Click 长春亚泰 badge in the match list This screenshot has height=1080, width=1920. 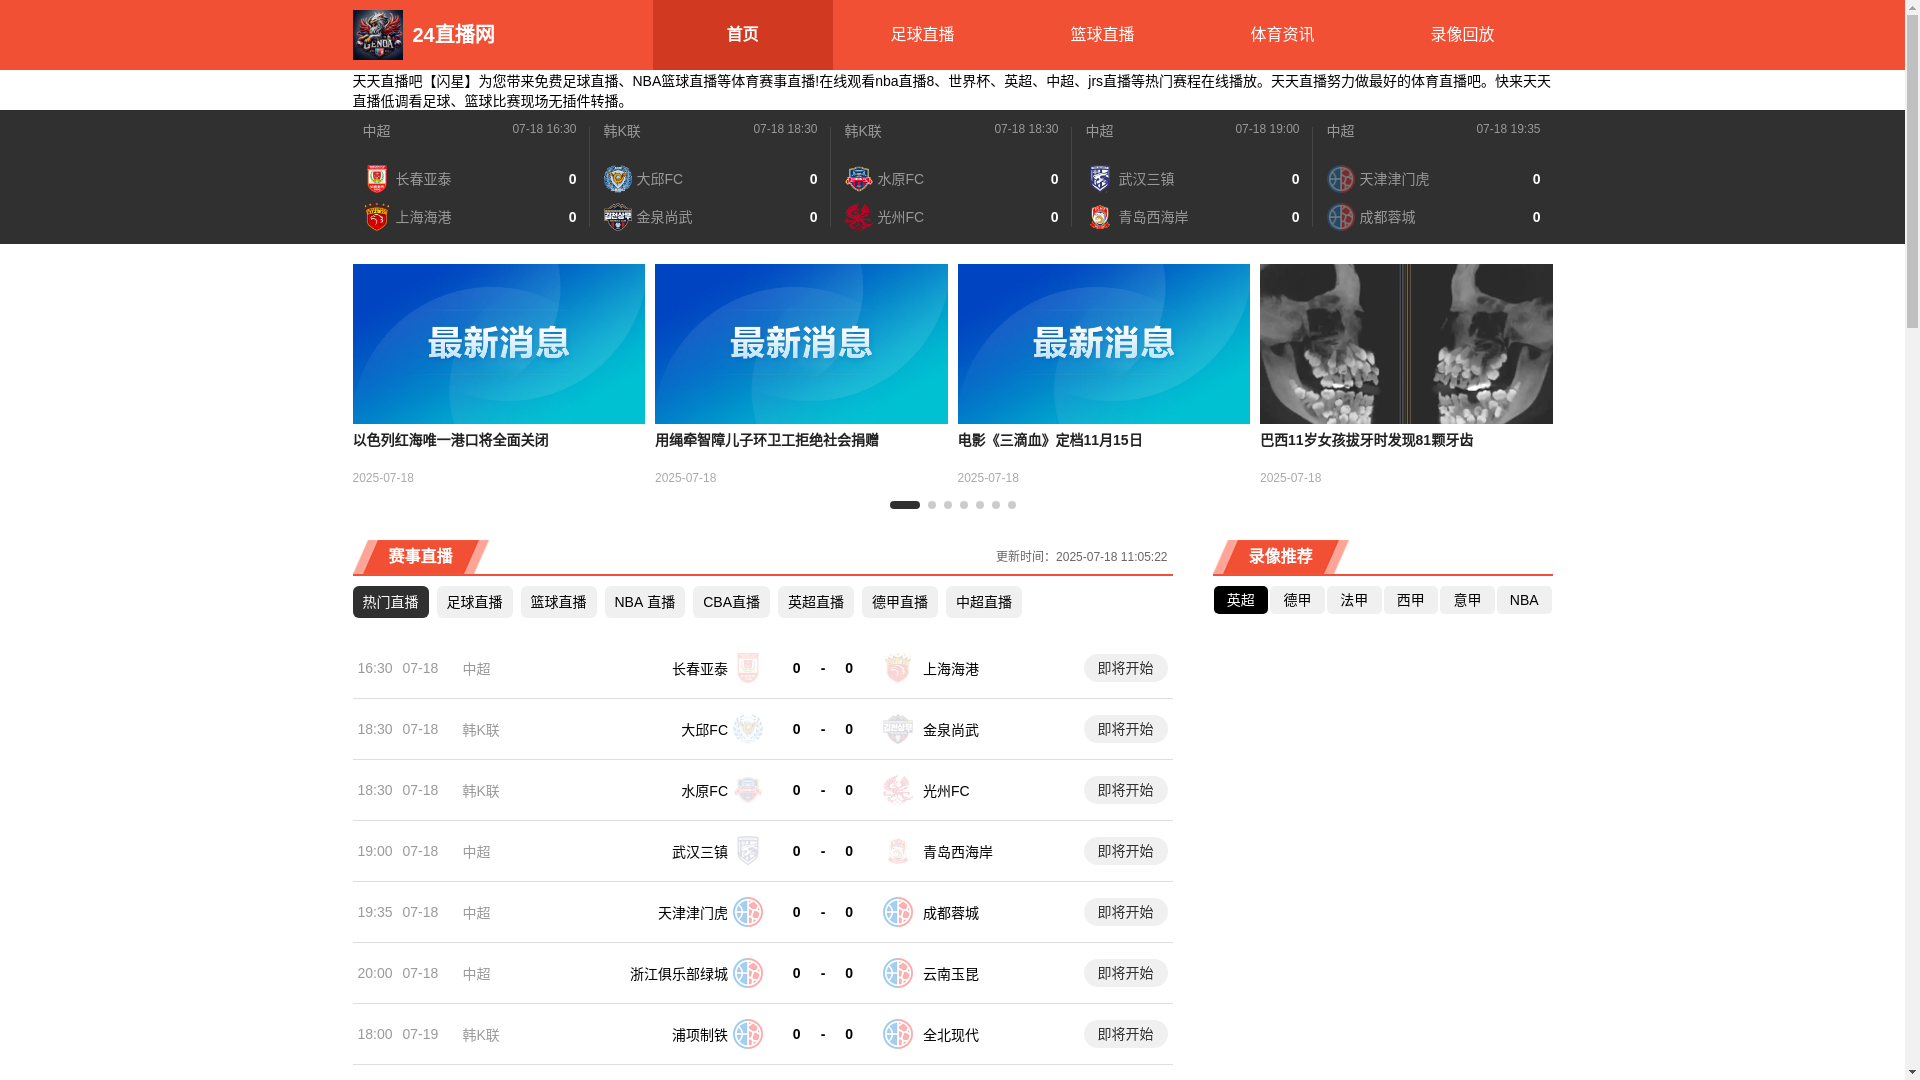(748, 668)
